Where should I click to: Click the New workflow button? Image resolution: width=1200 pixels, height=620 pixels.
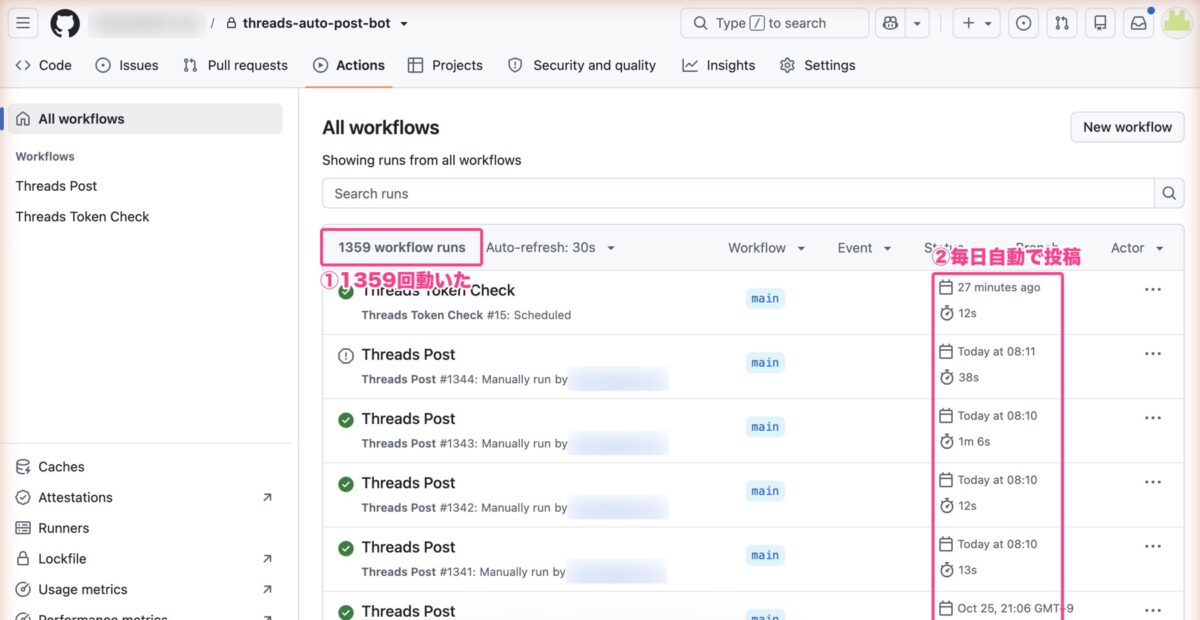(x=1127, y=127)
